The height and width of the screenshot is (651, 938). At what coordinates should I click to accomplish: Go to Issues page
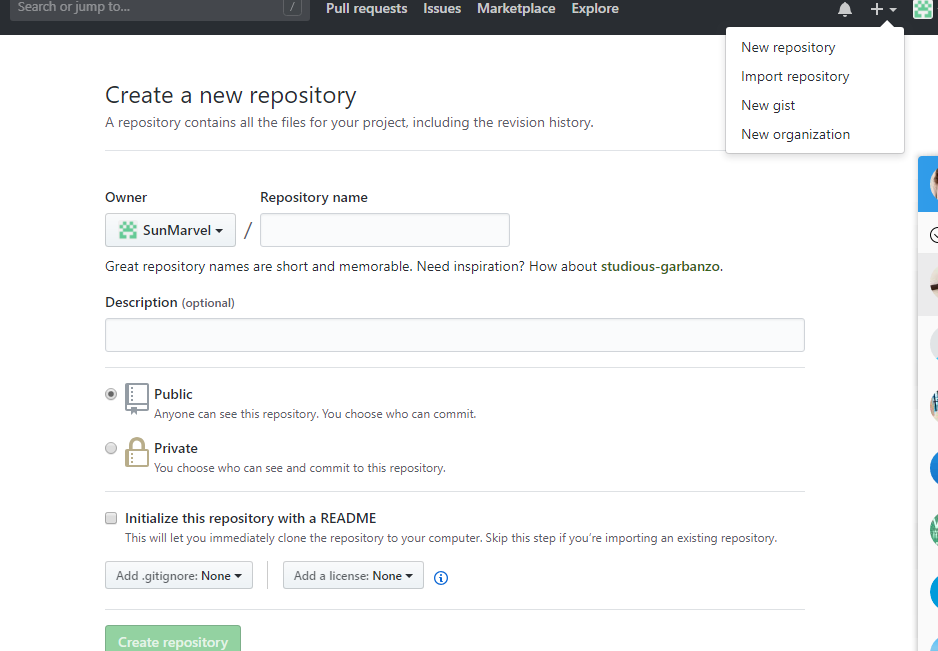[x=442, y=8]
